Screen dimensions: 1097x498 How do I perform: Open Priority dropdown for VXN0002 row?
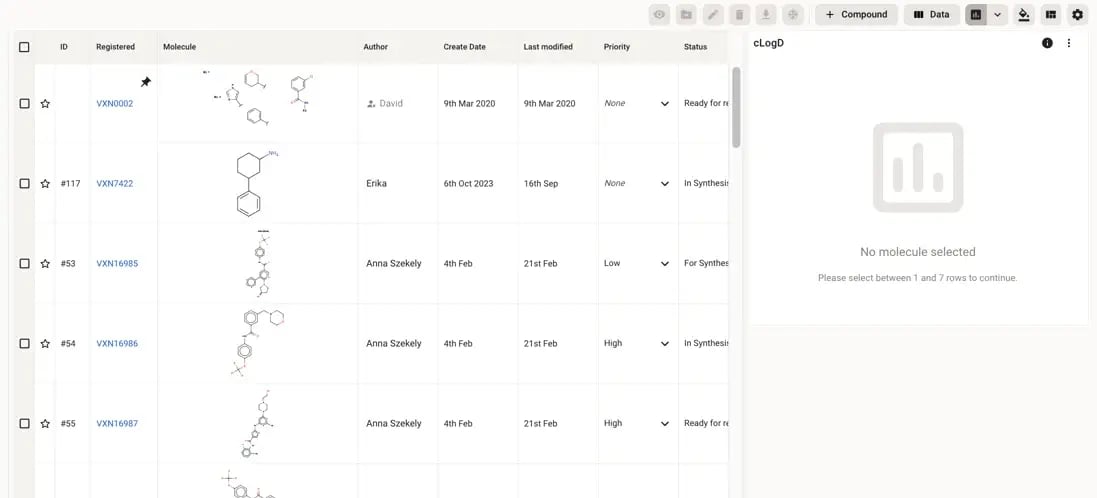(664, 104)
